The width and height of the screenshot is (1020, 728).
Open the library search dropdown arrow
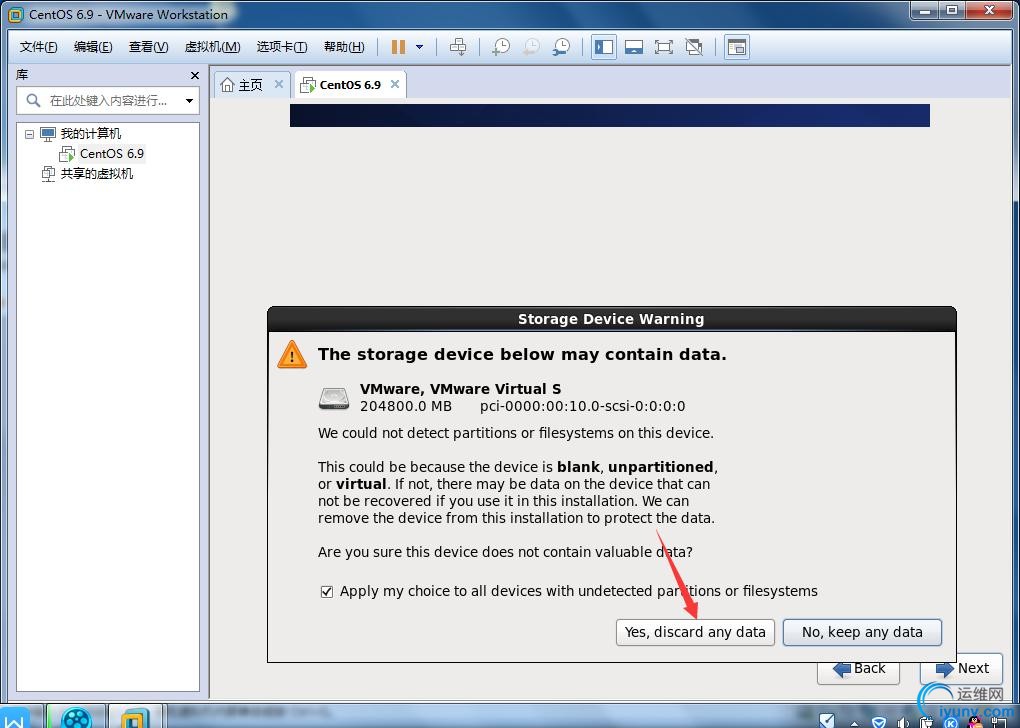(x=189, y=100)
